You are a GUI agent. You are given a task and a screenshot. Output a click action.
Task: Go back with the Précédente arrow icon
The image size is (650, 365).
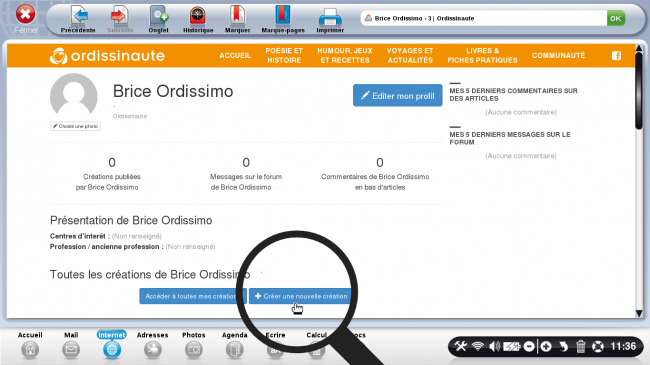click(79, 16)
